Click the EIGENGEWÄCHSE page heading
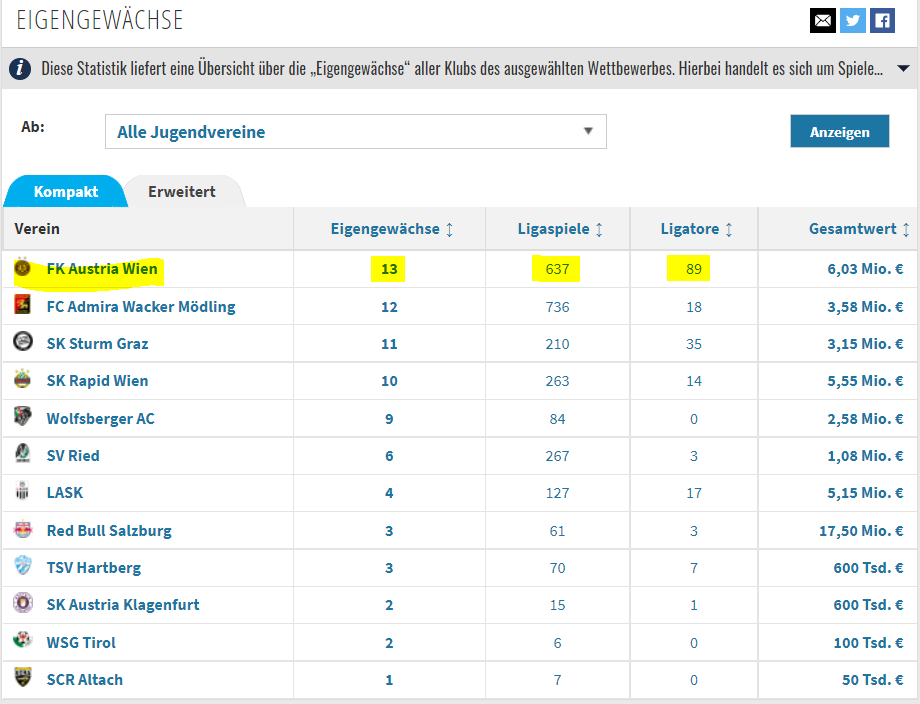This screenshot has width=920, height=704. click(x=100, y=19)
